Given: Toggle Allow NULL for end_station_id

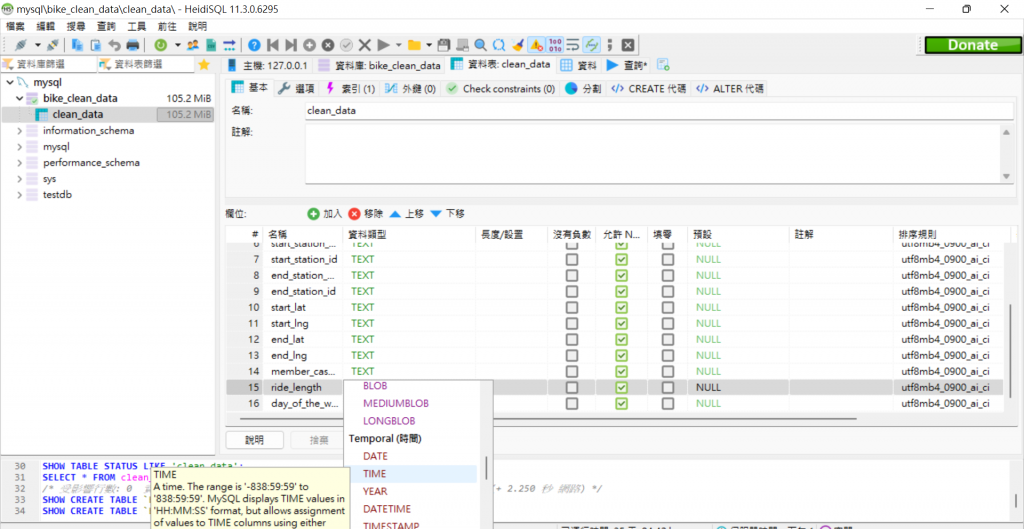Looking at the screenshot, I should click(622, 291).
